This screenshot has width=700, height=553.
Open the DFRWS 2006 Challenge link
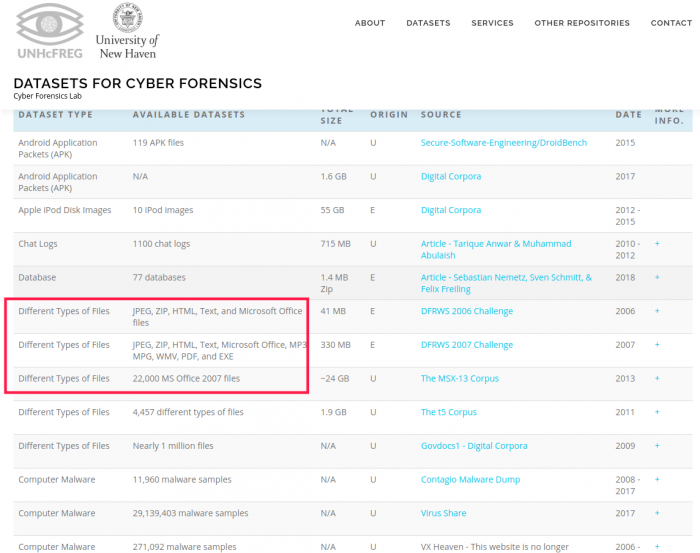[467, 311]
